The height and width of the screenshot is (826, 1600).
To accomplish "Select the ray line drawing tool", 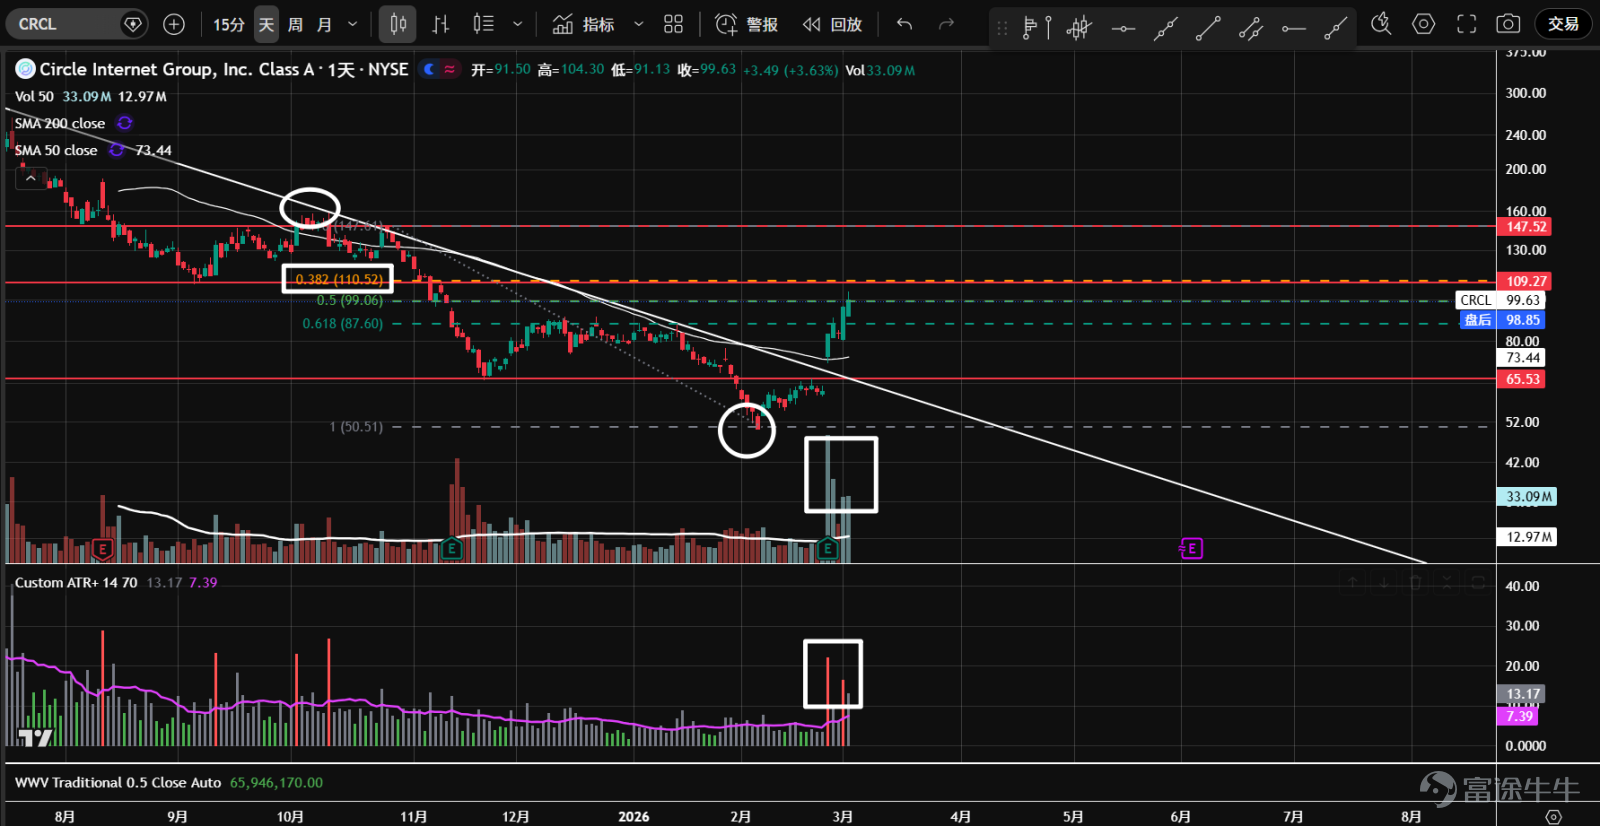I will 1336,28.
